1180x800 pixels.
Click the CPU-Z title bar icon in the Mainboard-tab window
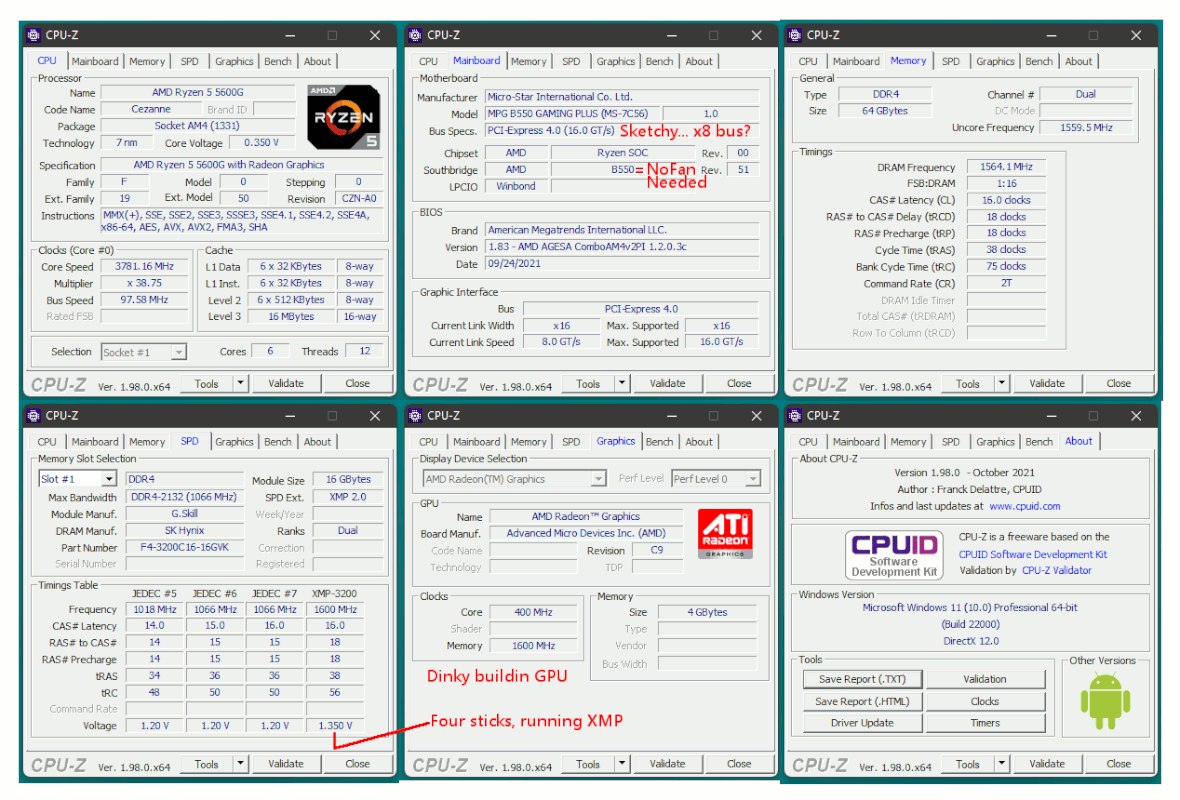click(415, 35)
